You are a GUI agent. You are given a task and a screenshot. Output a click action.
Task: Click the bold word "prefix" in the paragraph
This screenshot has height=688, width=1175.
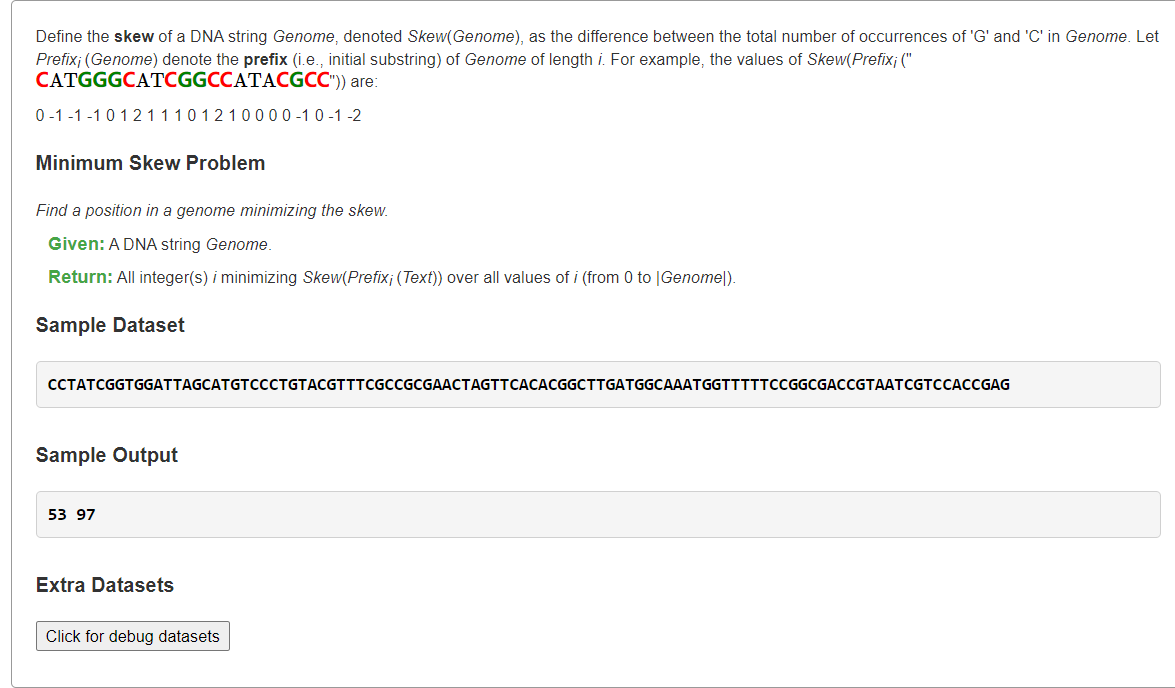coord(266,59)
